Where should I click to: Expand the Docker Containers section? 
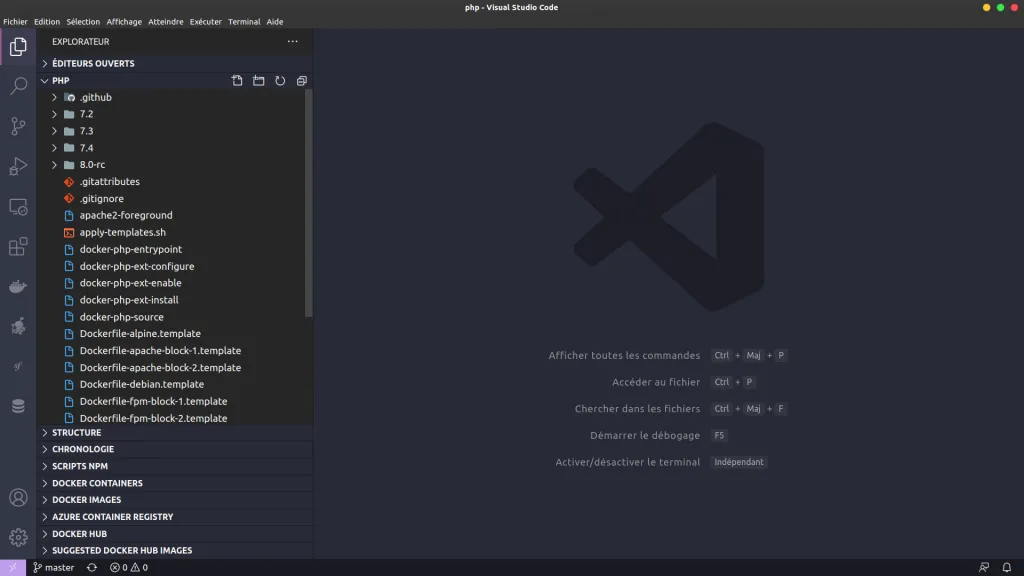[97, 483]
